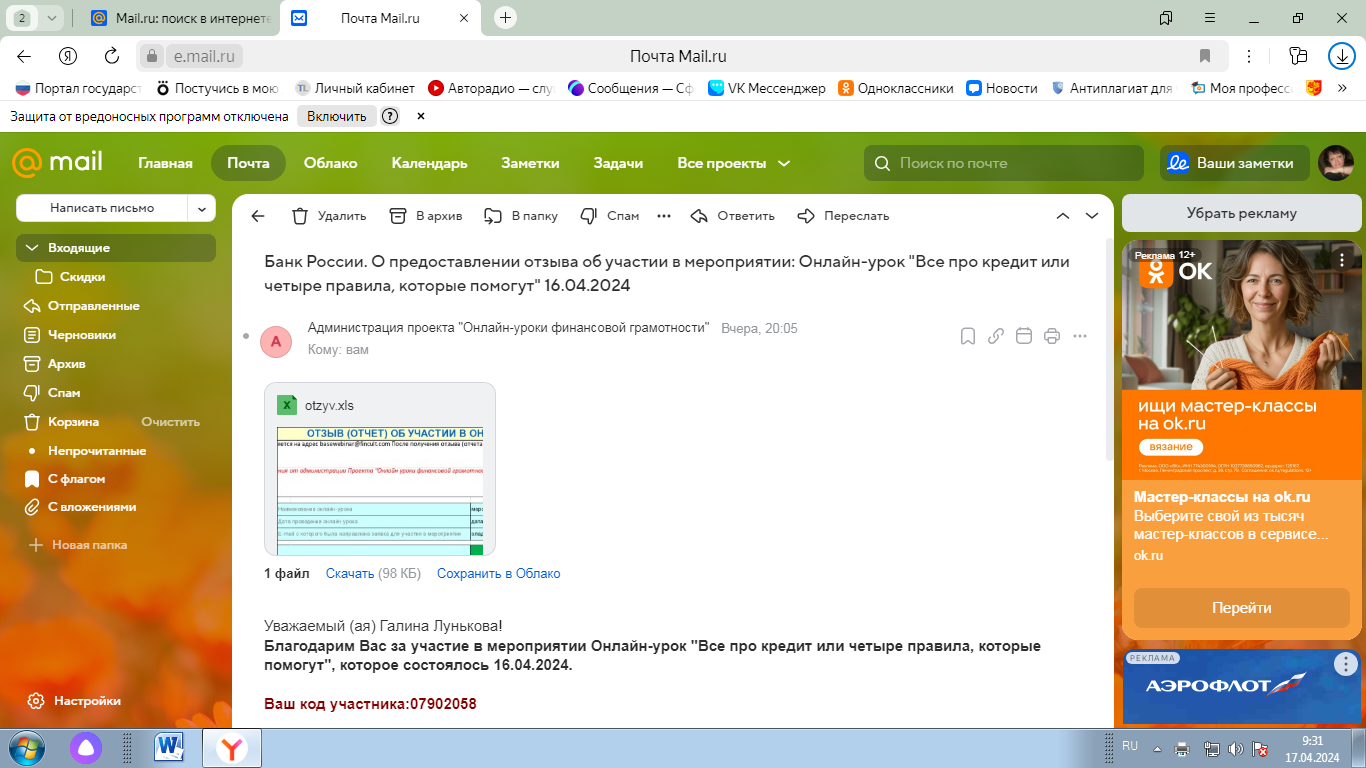Collapse the Входящие folder chevron
Image resolution: width=1366 pixels, height=768 pixels.
(31, 248)
